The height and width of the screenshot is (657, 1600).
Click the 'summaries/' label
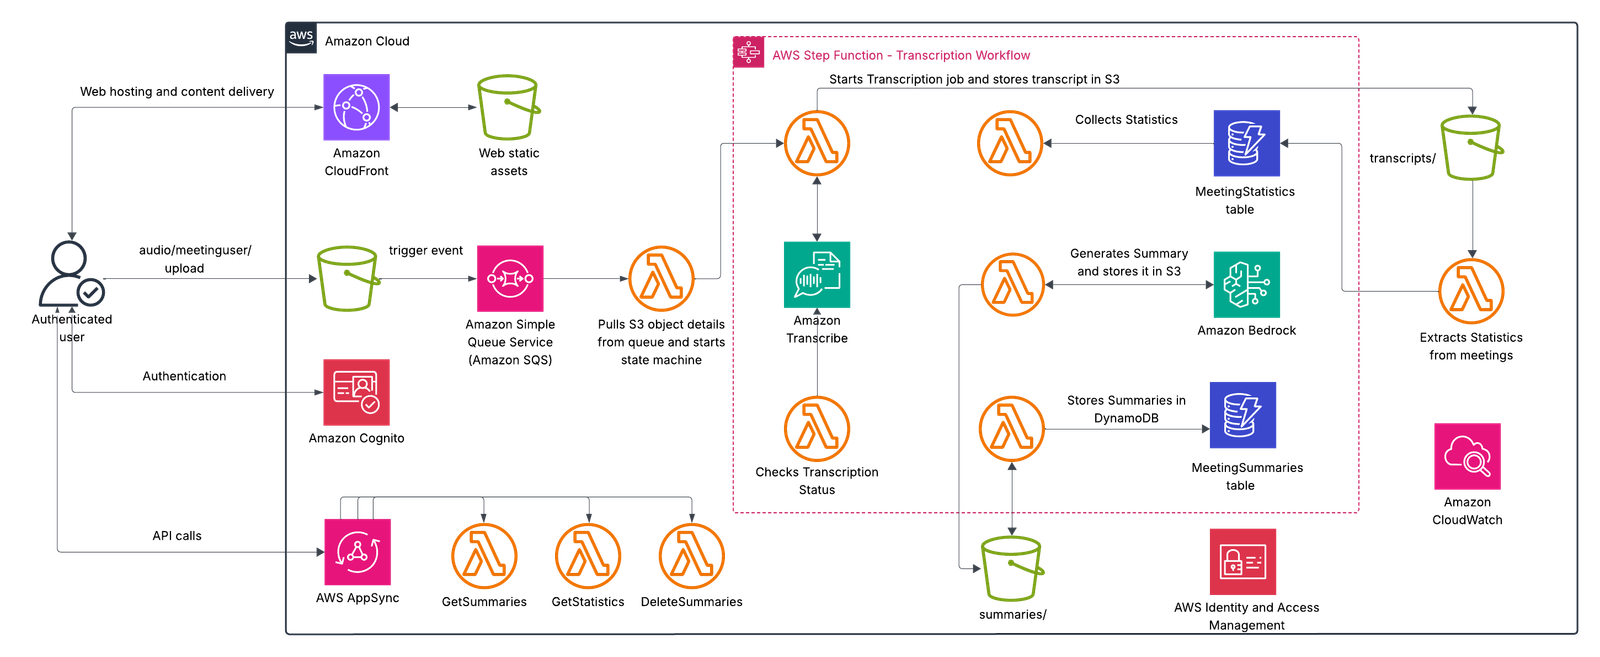coord(1012,614)
